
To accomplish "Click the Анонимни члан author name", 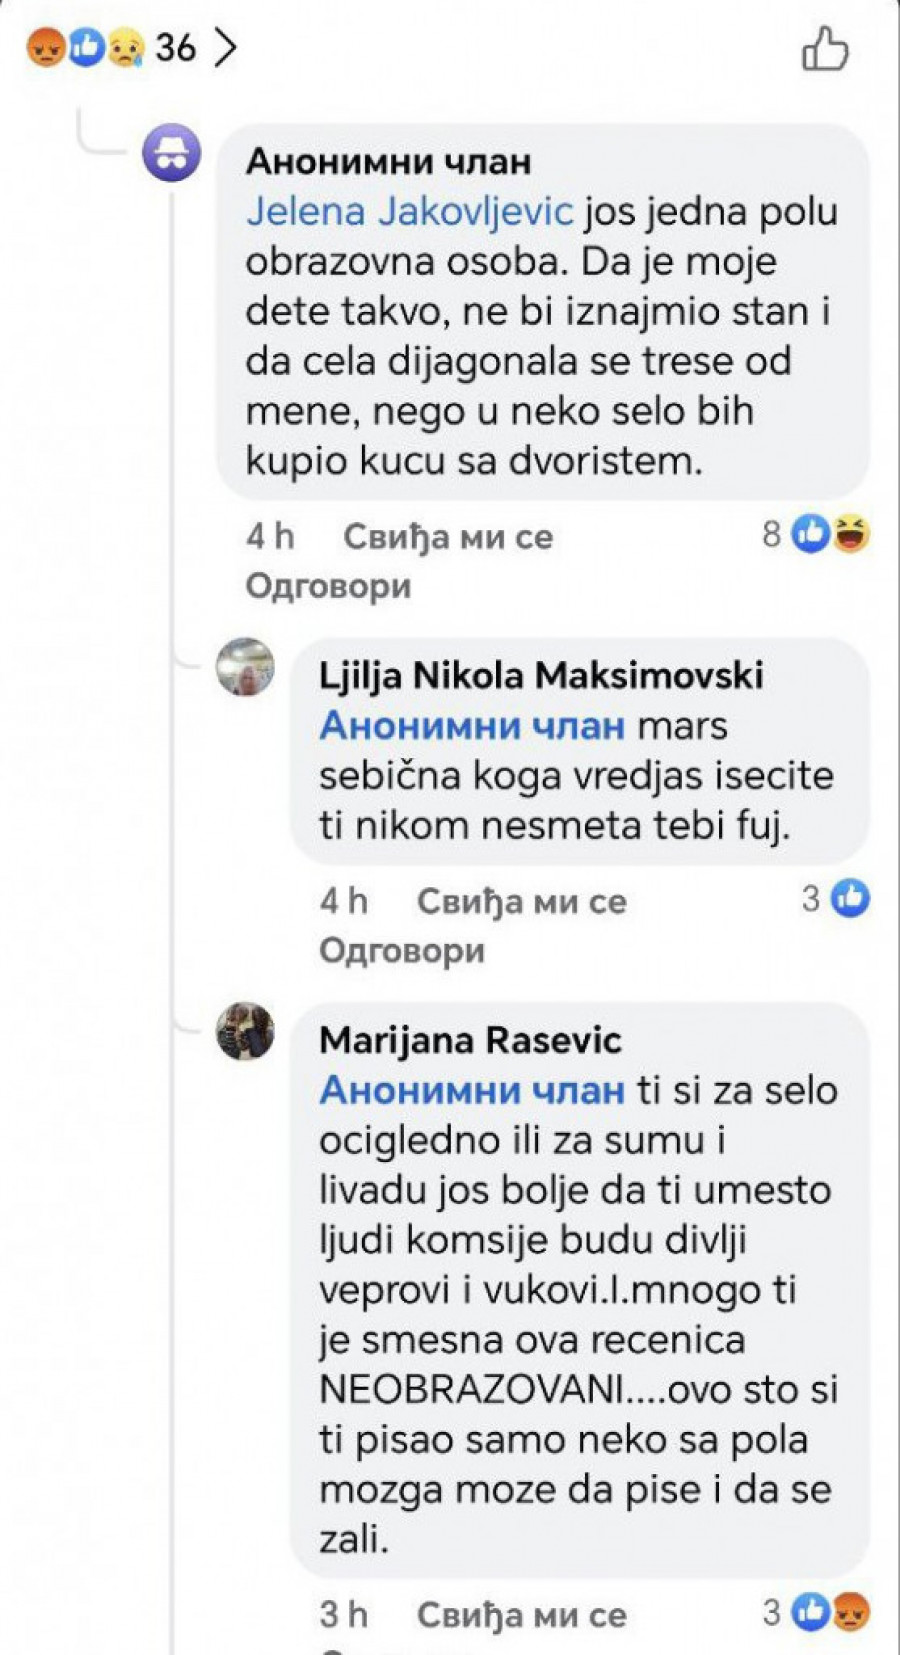I will tap(388, 162).
